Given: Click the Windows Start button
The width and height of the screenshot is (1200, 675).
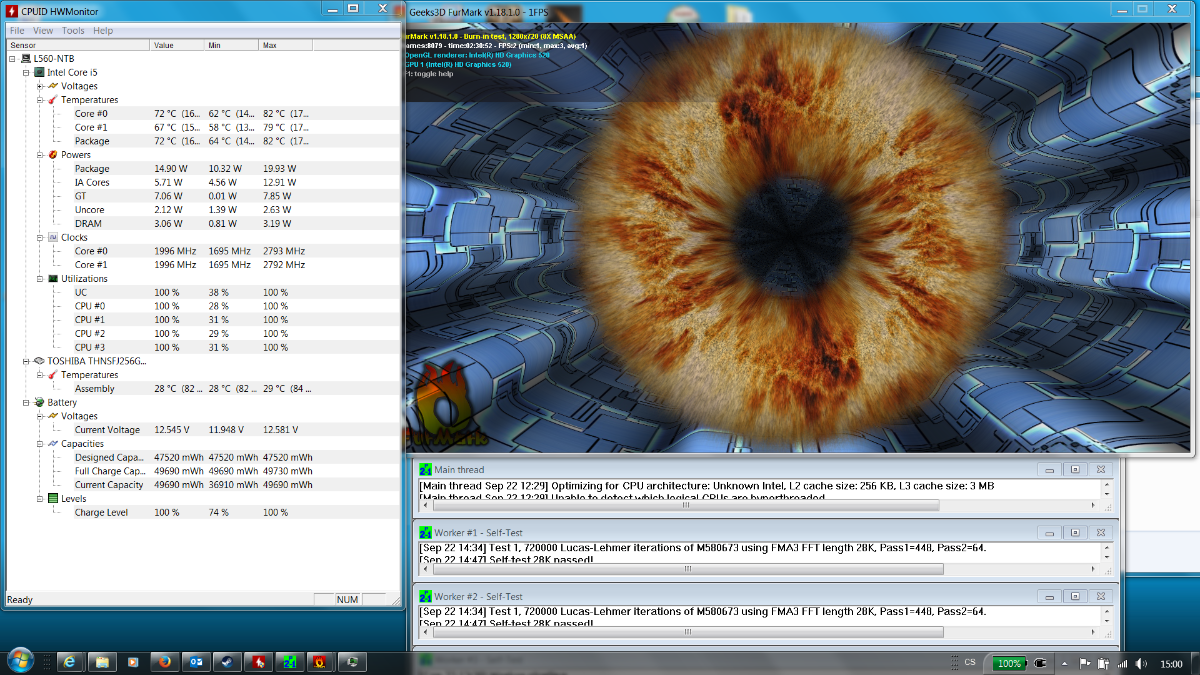Looking at the screenshot, I should pos(20,661).
